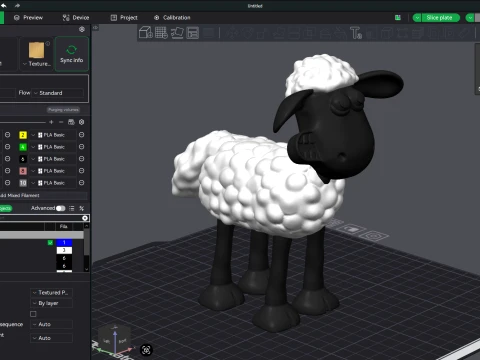Image resolution: width=480 pixels, height=360 pixels.
Task: Open the Textured P.. dropdown
Action: [51, 293]
